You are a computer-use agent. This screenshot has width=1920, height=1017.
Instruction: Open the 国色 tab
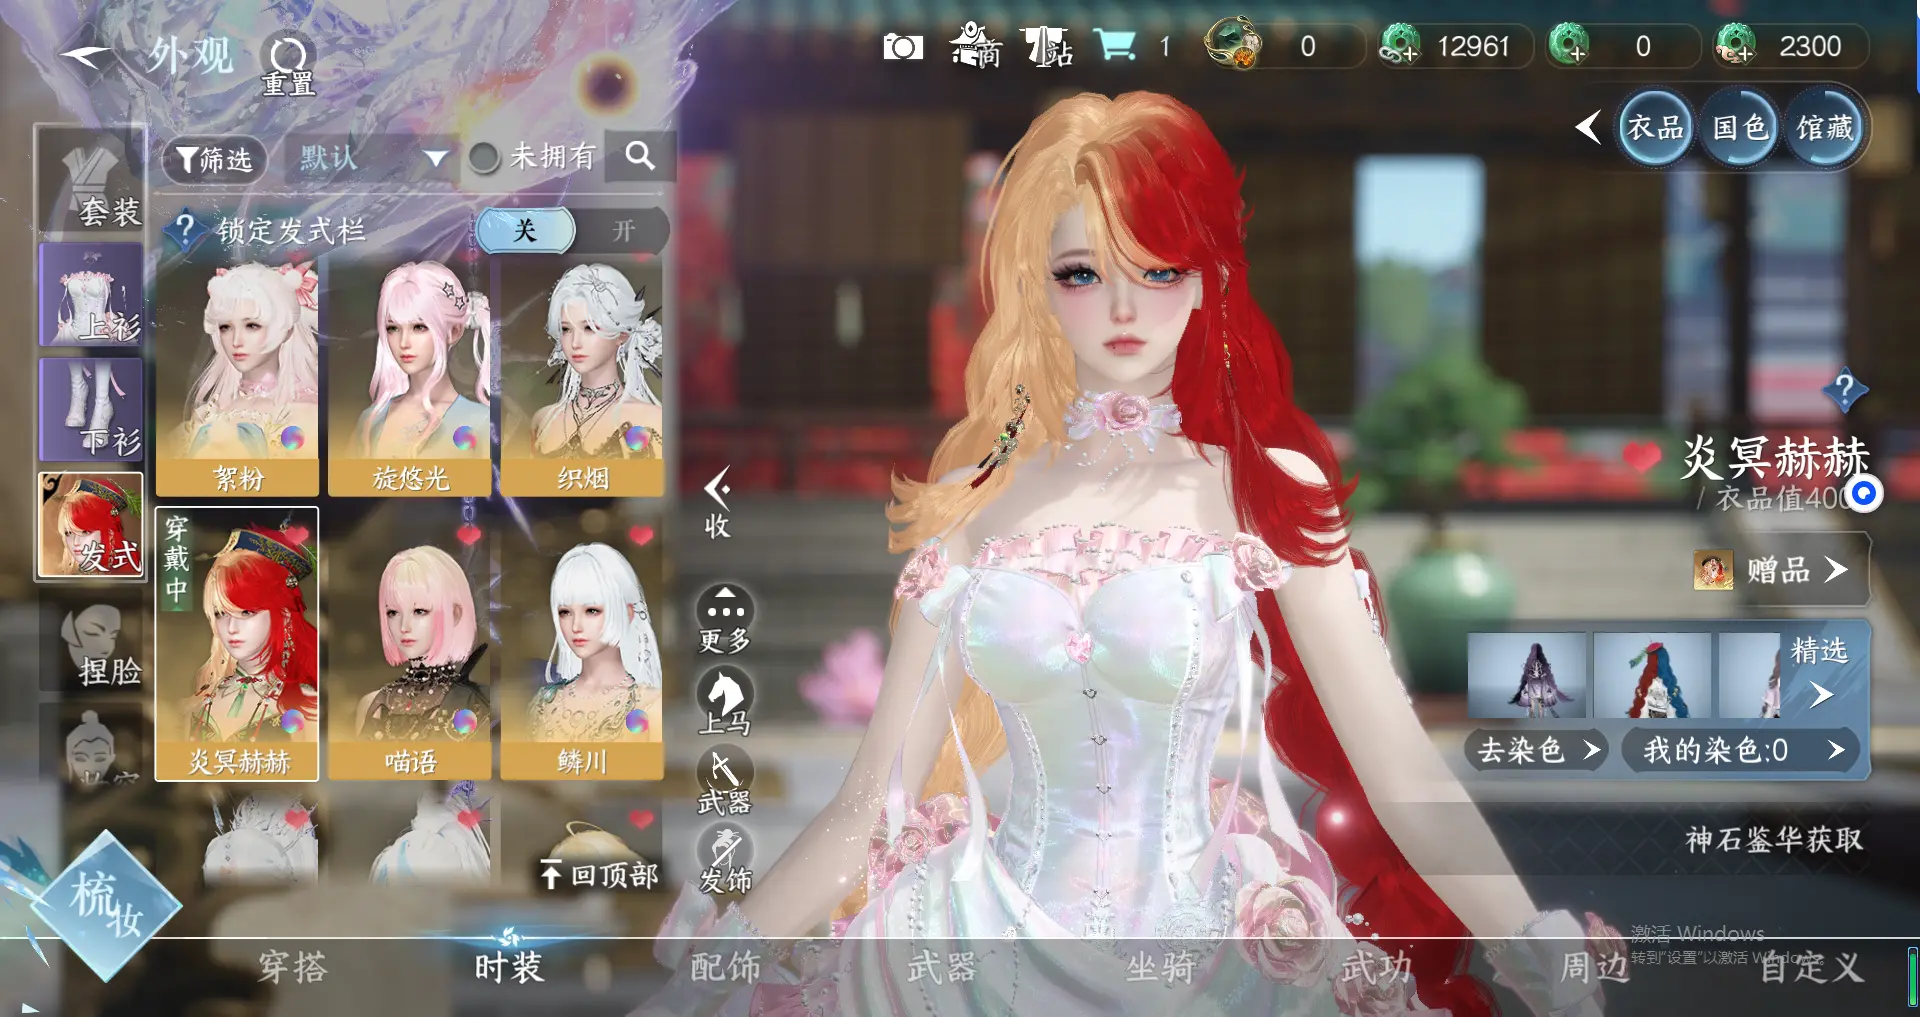click(x=1740, y=128)
